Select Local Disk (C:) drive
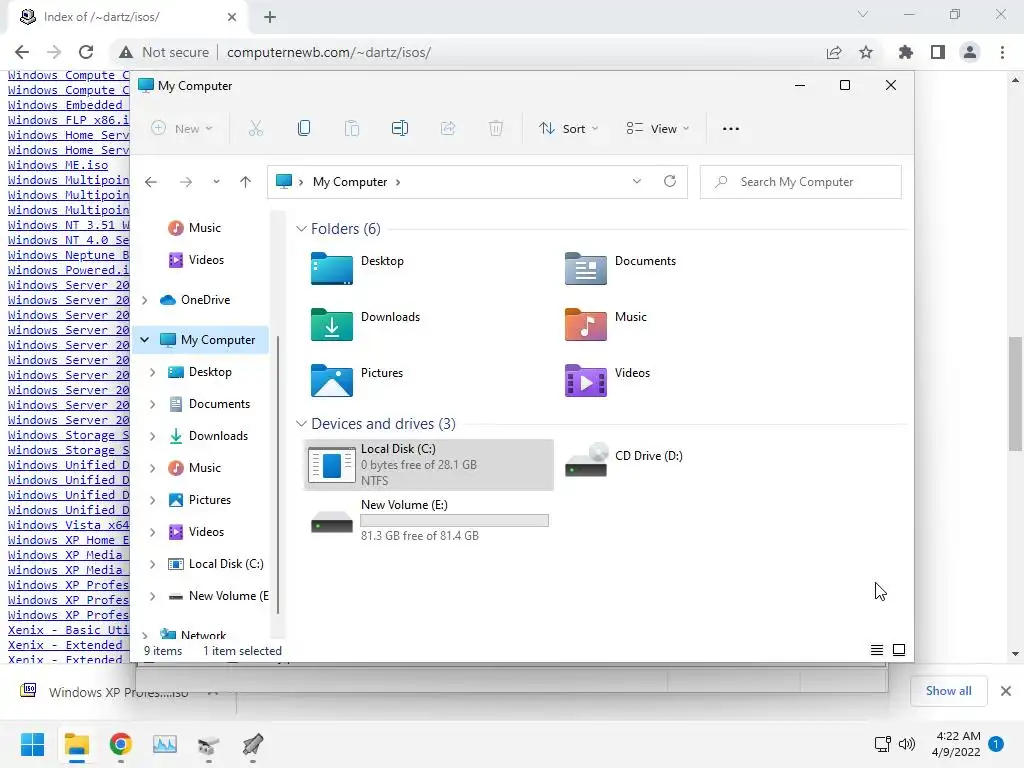Image resolution: width=1024 pixels, height=768 pixels. point(428,464)
